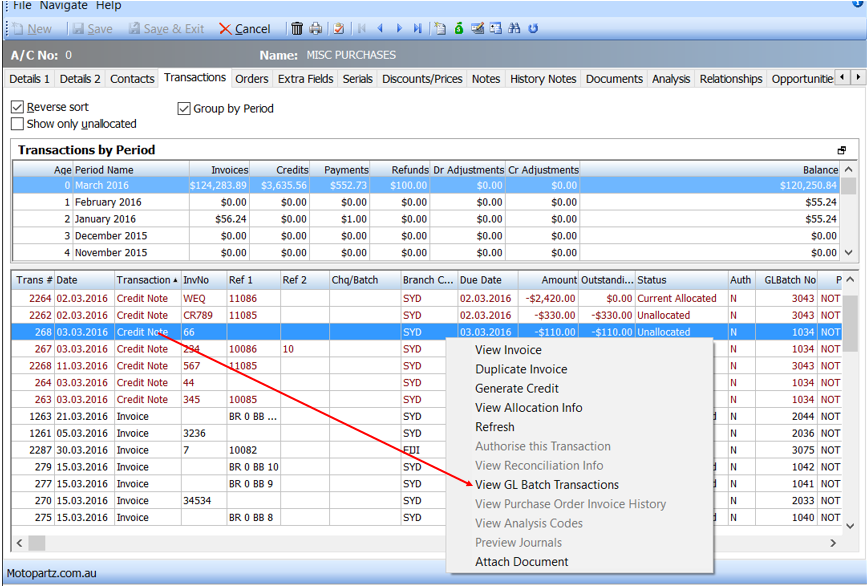Switch to the Details 2 tab
The image size is (867, 586).
(x=80, y=79)
